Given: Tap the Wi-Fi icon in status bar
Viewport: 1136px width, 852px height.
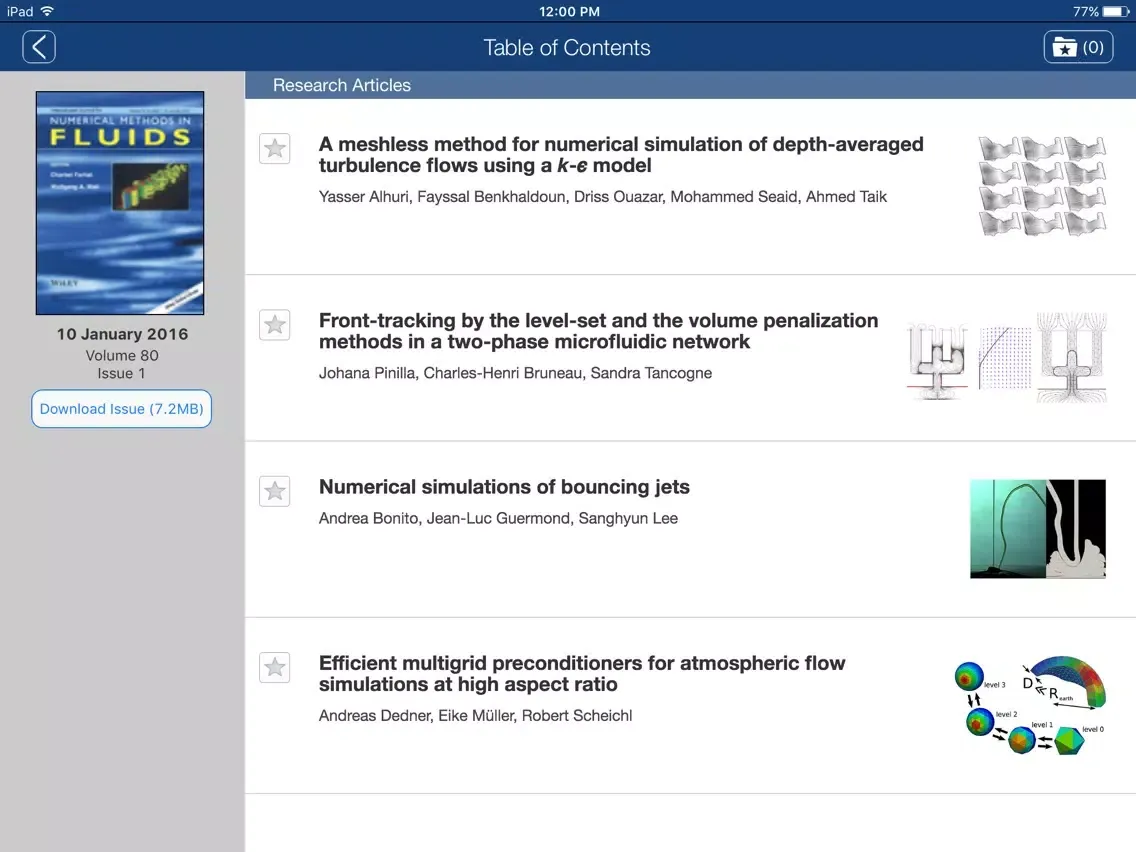Looking at the screenshot, I should (47, 12).
